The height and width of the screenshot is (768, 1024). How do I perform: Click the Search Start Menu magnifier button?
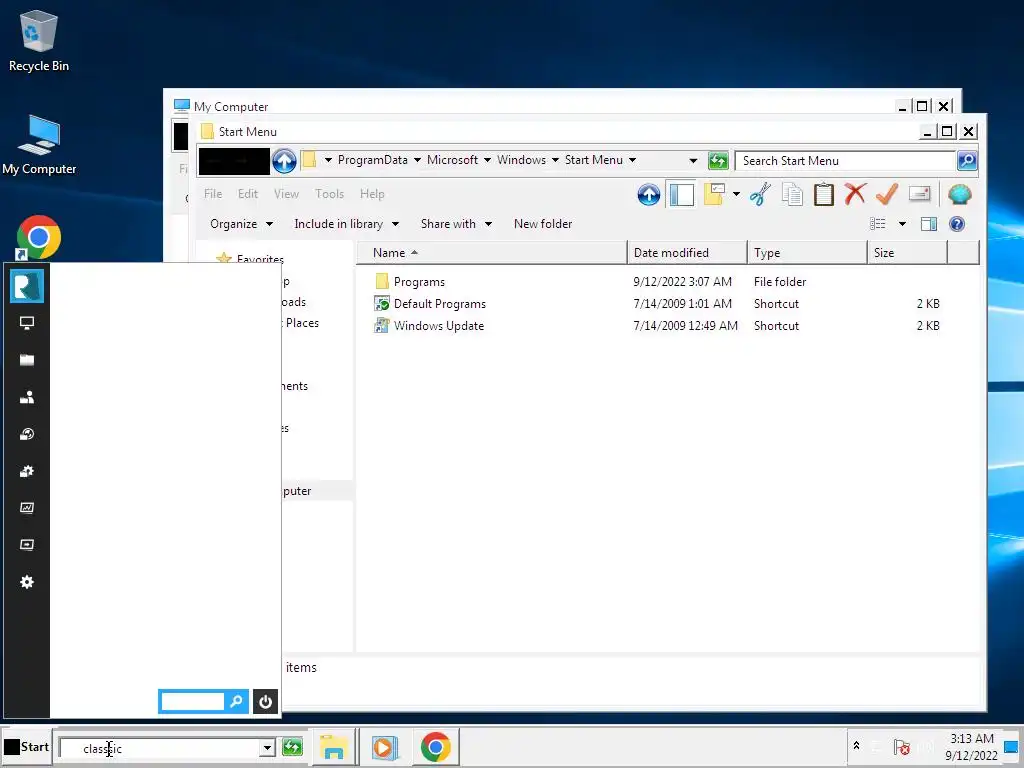[967, 161]
